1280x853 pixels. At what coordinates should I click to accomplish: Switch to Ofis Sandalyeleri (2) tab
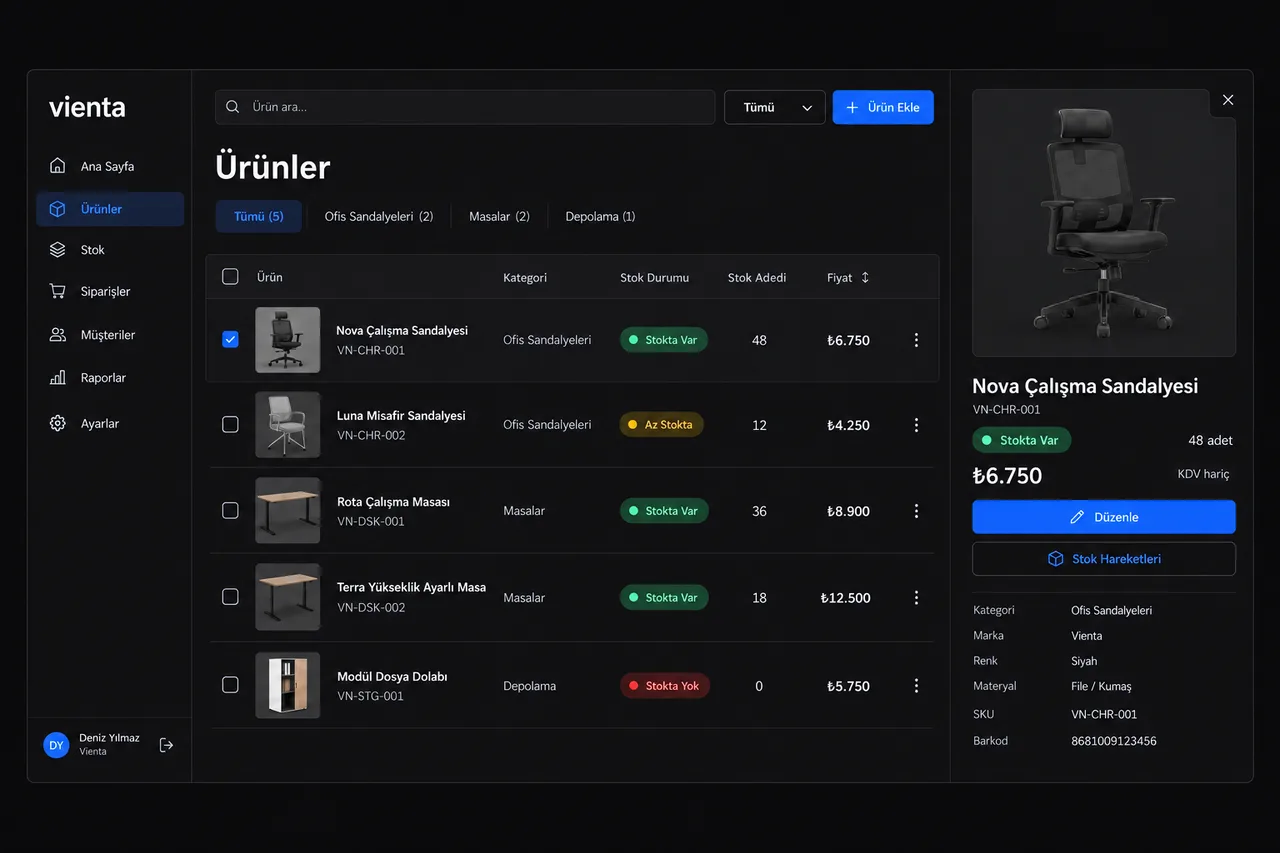coord(379,216)
